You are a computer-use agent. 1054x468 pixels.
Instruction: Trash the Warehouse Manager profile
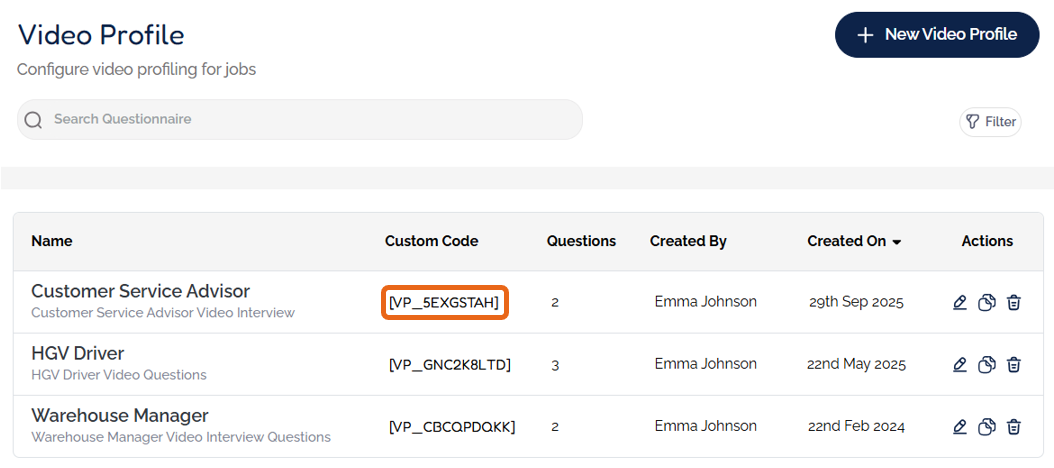[1014, 426]
